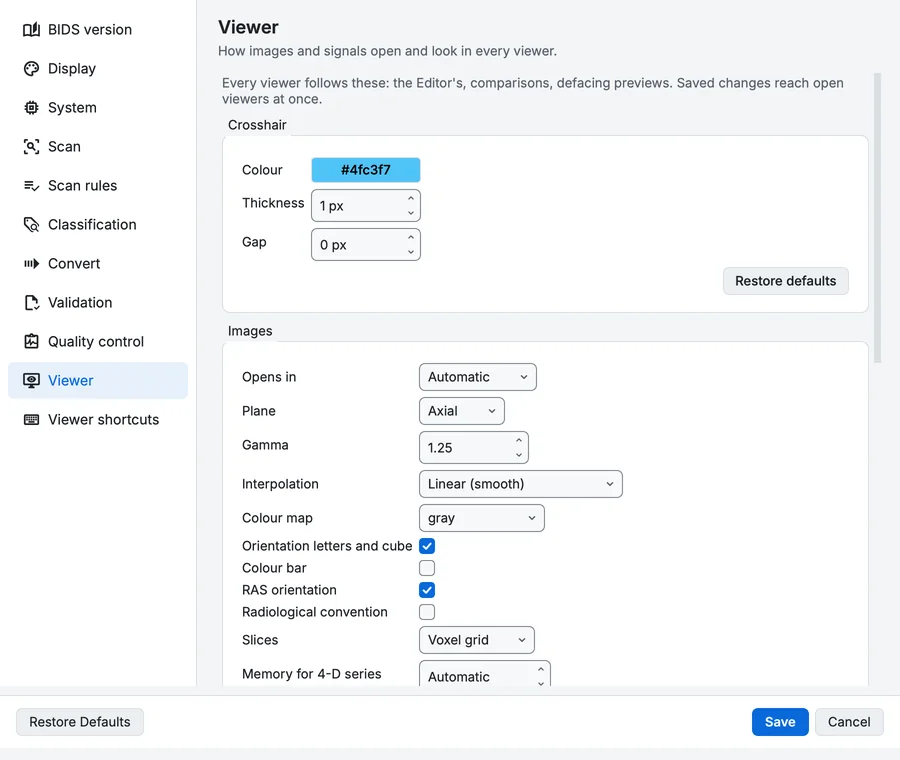Increase the crosshair Gap value

click(411, 238)
